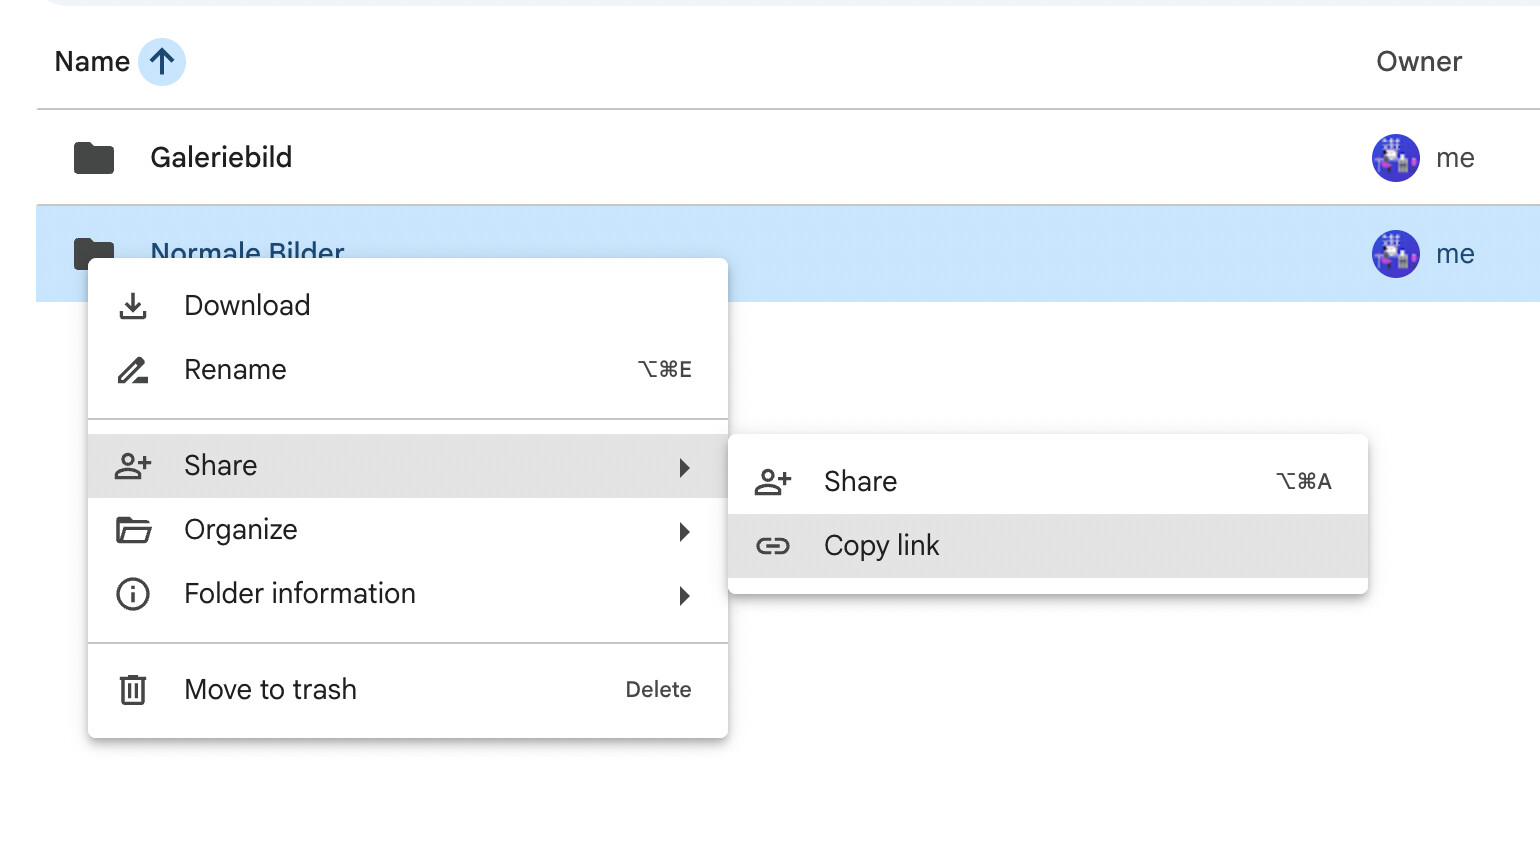
Task: Click the person-plus icon in Share submenu
Action: pos(773,482)
